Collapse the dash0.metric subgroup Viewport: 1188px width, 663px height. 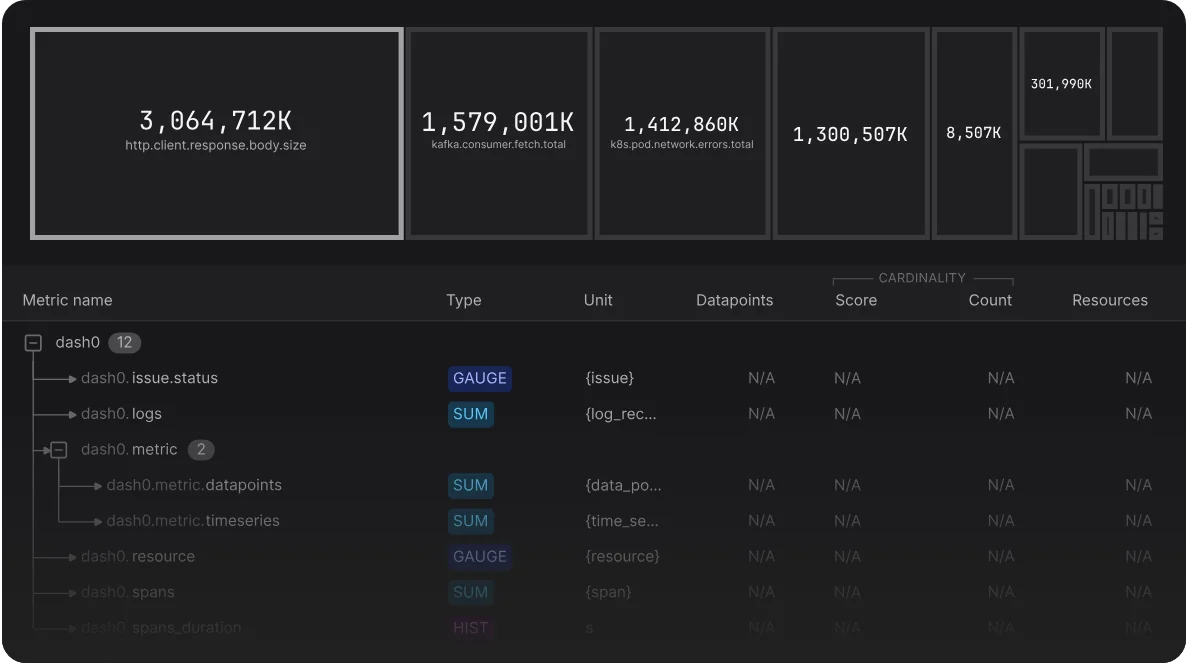point(59,450)
